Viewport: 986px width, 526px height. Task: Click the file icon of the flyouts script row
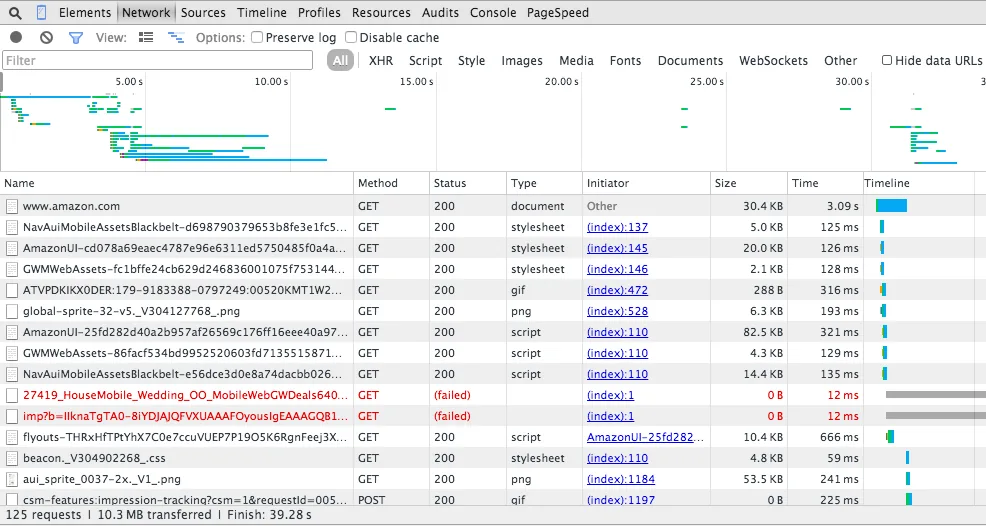[x=12, y=437]
